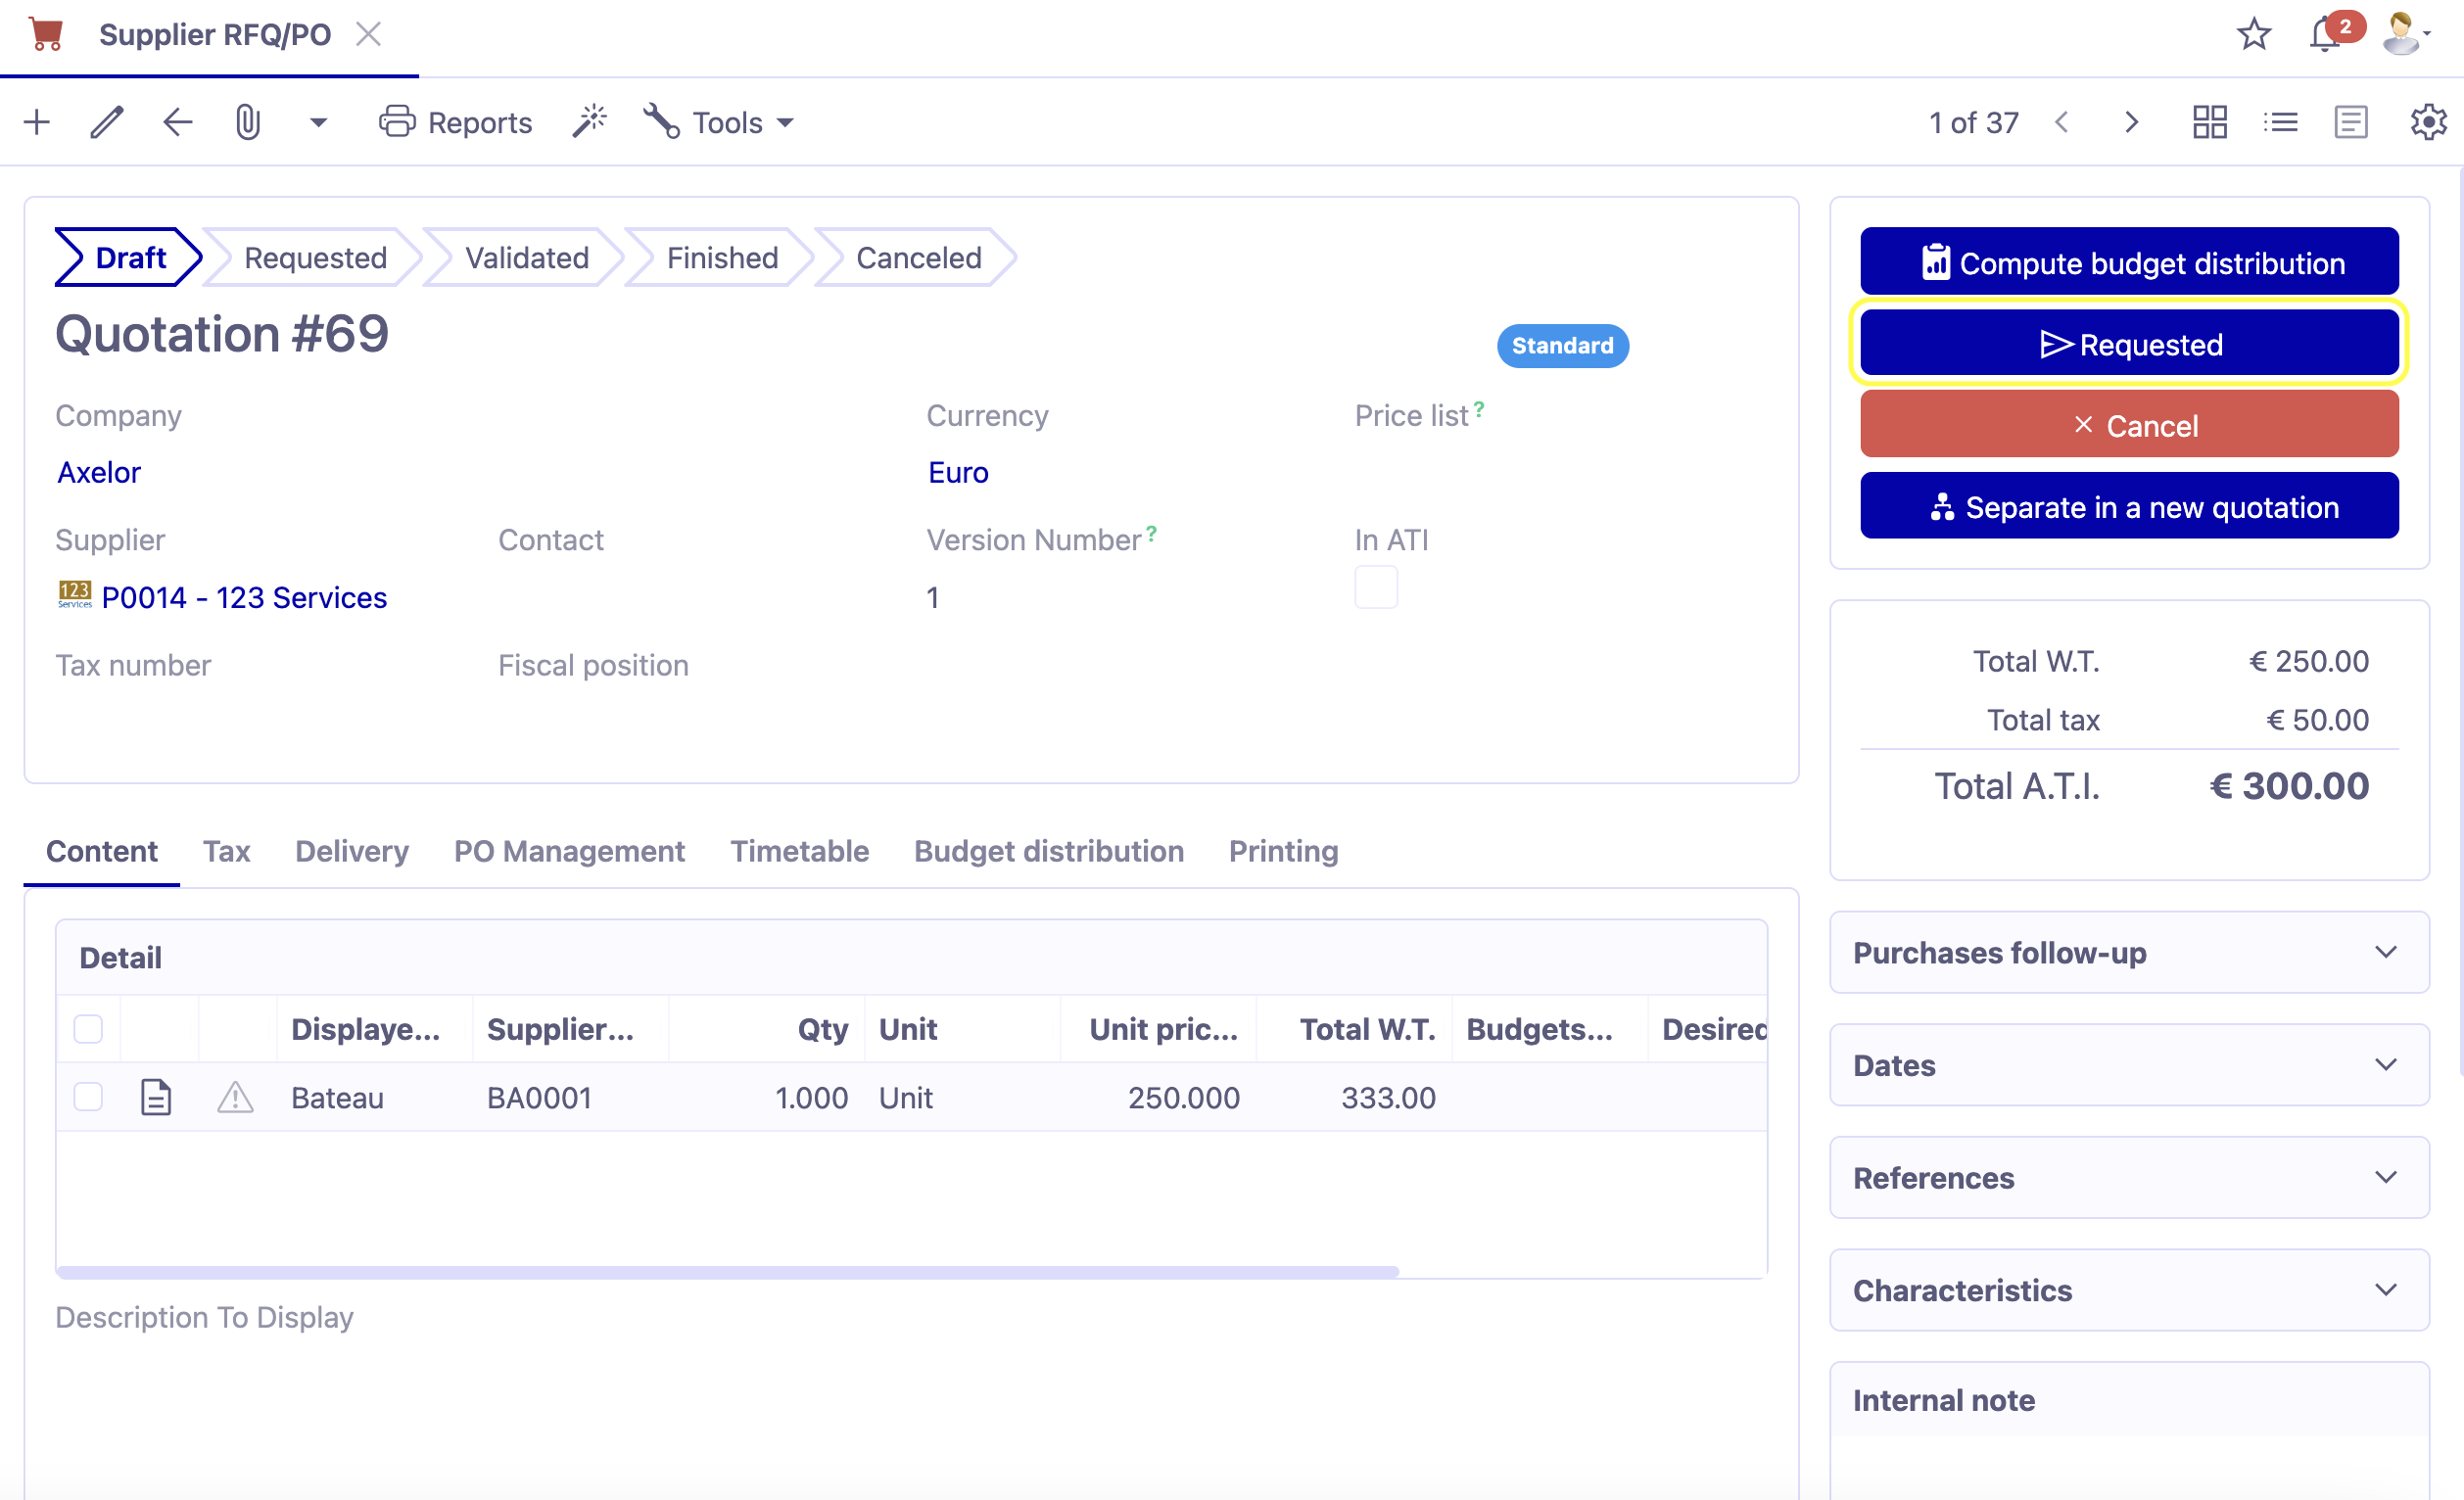Viewport: 2464px width, 1500px height.
Task: Expand the Dates panel
Action: (x=2128, y=1065)
